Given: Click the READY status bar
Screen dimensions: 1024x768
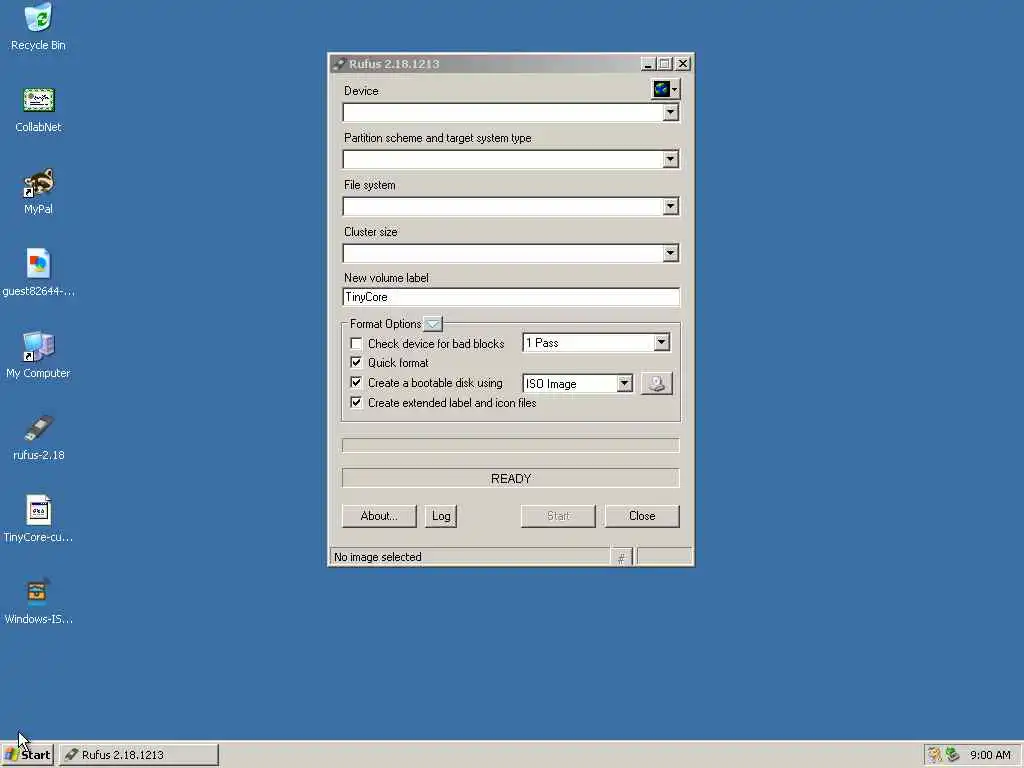Looking at the screenshot, I should pyautogui.click(x=511, y=479).
